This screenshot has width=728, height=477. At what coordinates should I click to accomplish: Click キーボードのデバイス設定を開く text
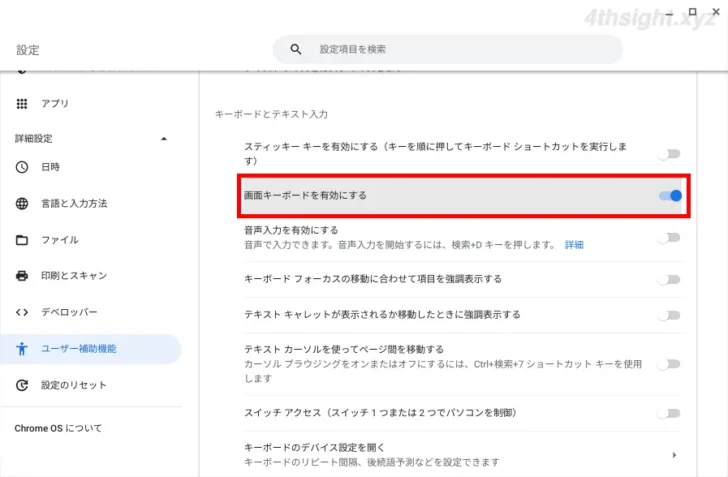click(314, 448)
